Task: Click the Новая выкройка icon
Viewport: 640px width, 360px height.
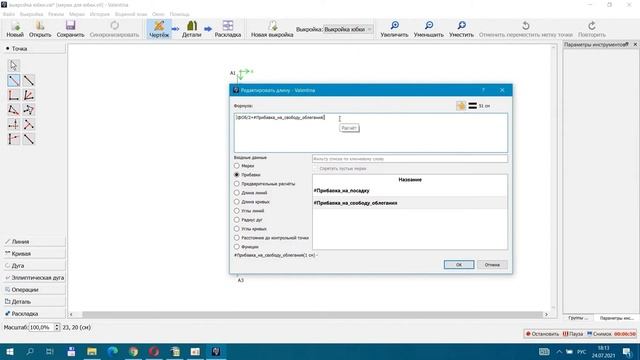Action: (x=272, y=29)
